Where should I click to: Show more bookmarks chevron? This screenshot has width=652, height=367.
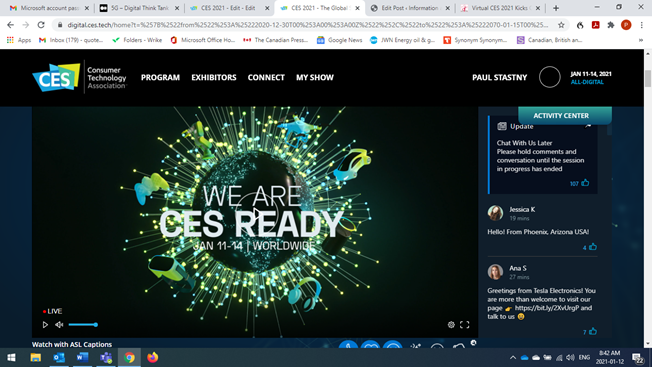coord(641,40)
